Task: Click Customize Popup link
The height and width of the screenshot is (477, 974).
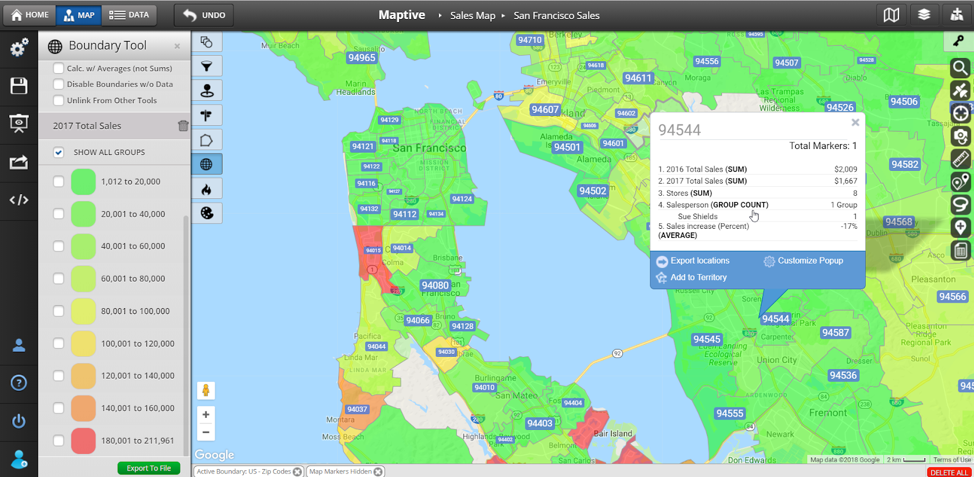Action: (803, 261)
